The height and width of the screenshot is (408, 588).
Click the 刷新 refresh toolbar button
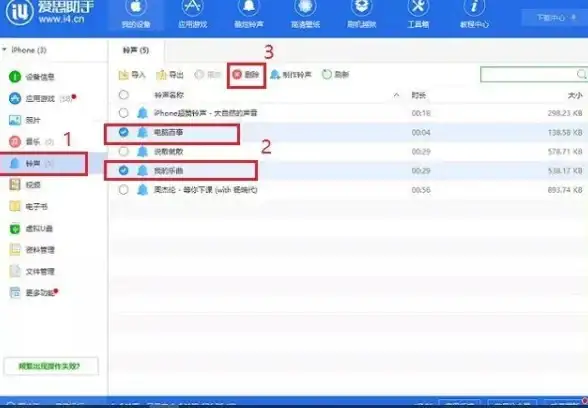336,75
